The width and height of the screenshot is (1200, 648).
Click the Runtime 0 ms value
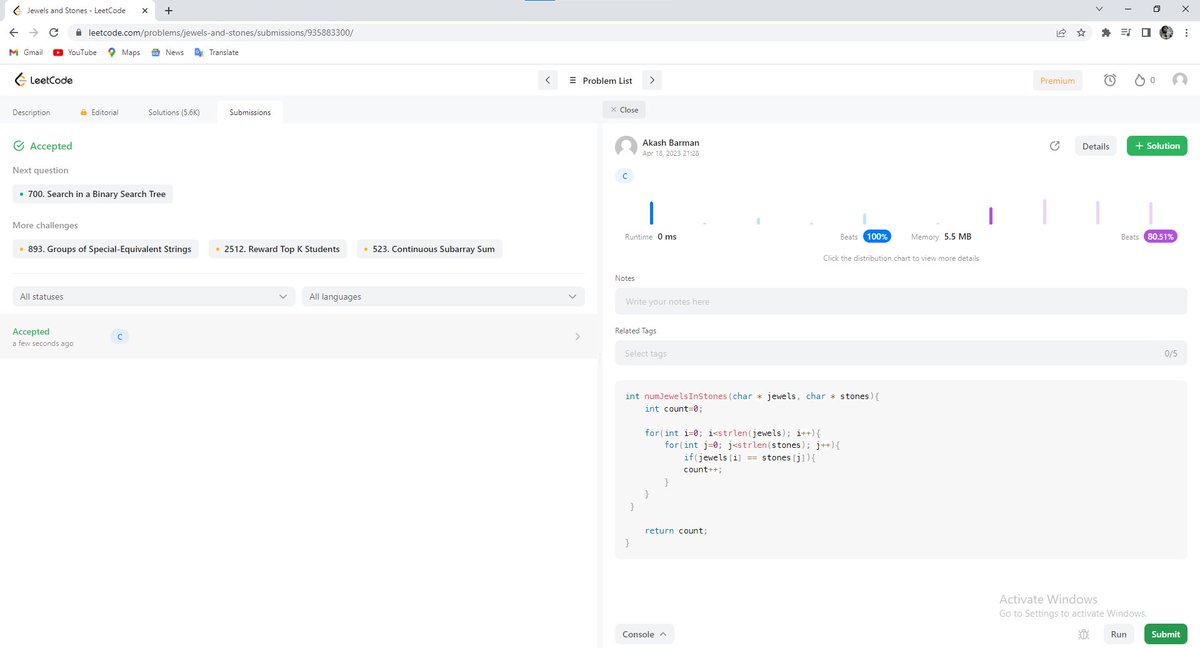(667, 237)
